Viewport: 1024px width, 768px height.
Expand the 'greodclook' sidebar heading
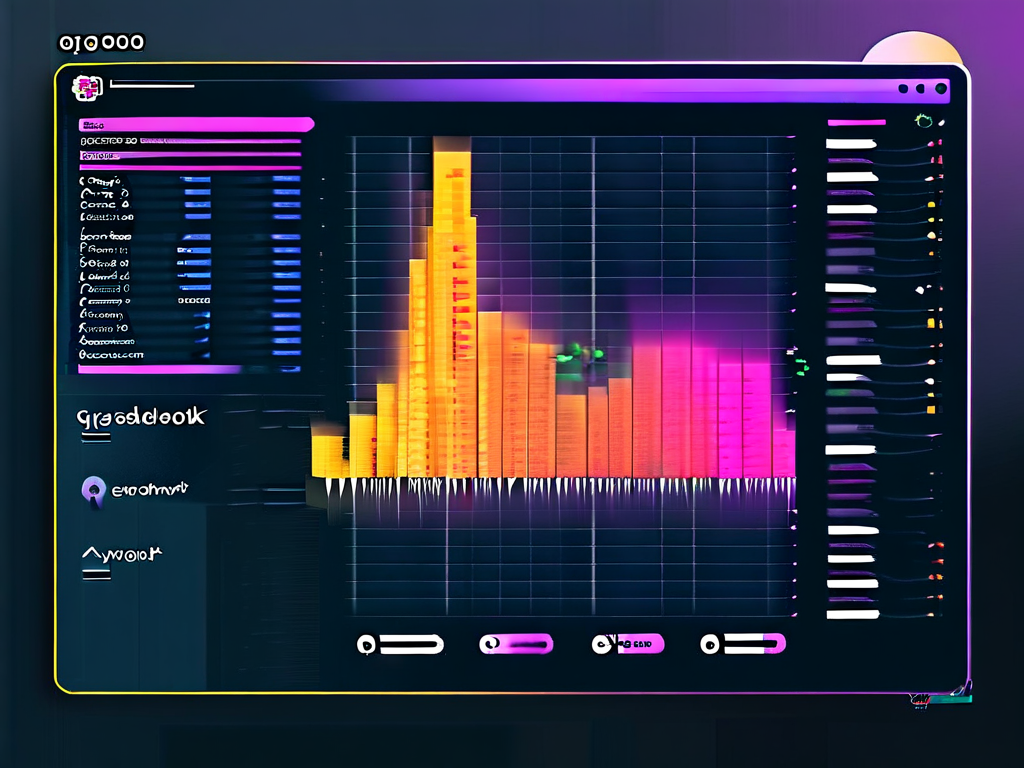[140, 415]
